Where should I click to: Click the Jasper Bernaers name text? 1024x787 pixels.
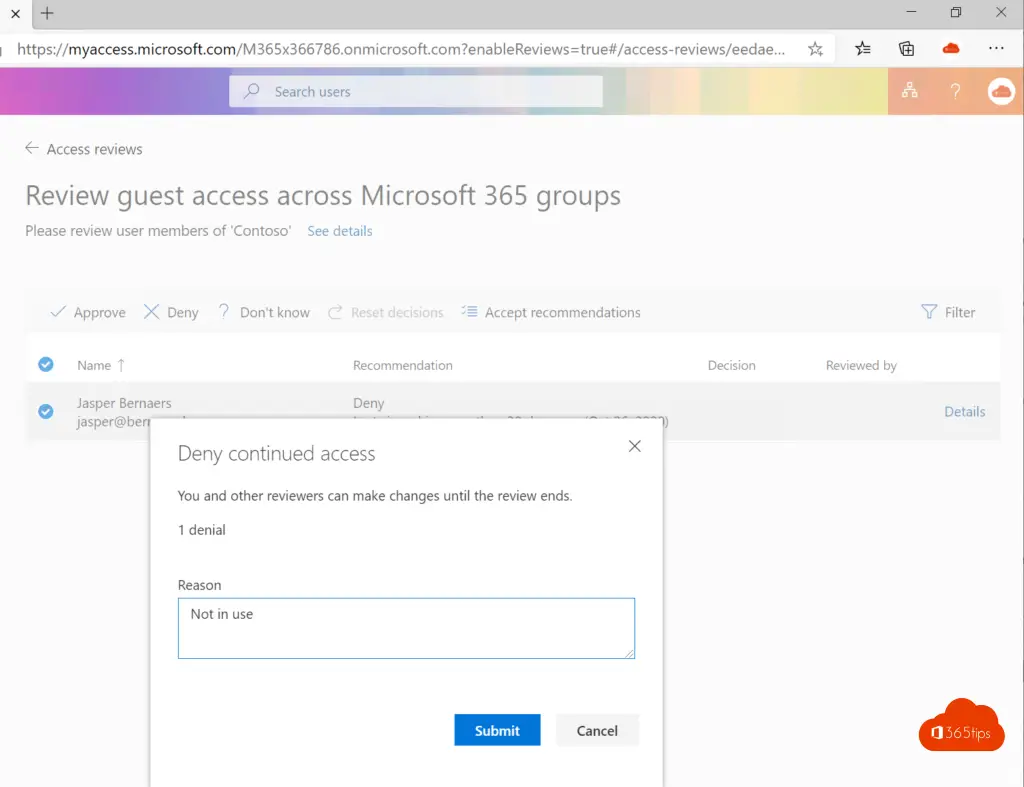124,403
